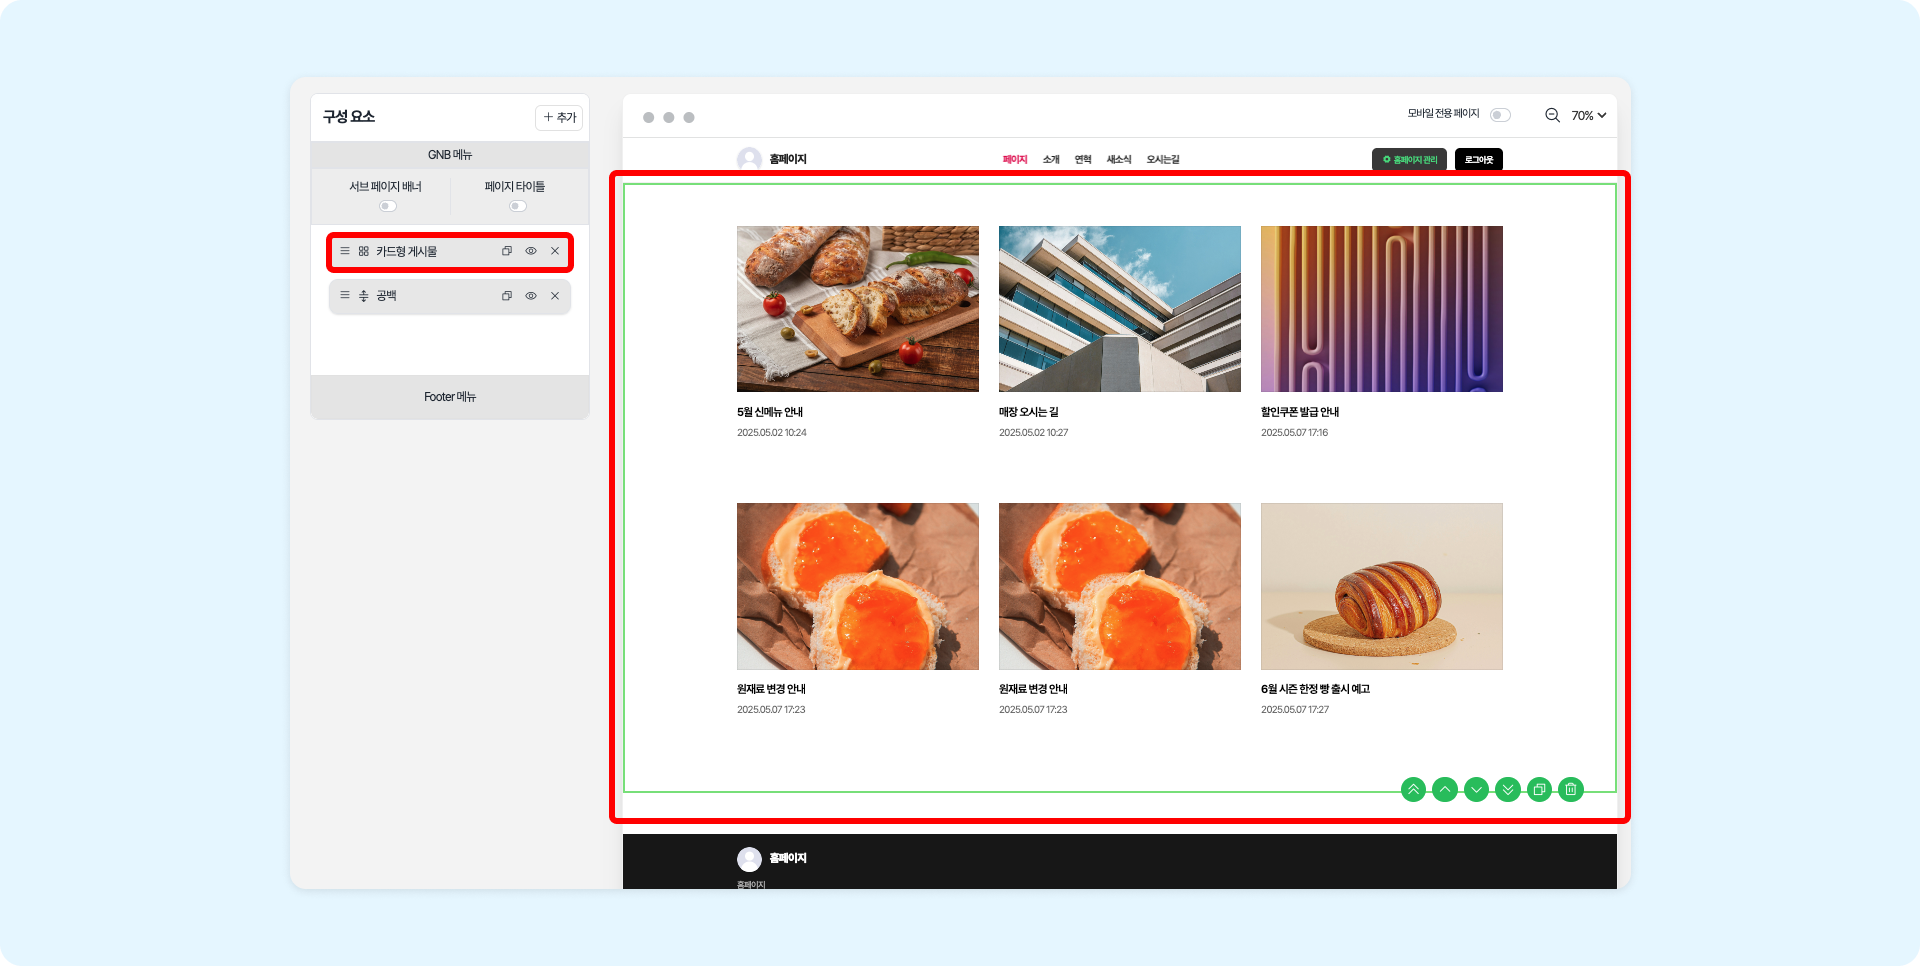The height and width of the screenshot is (966, 1920).
Task: Click the profile avatar in preview header
Action: [x=749, y=159]
